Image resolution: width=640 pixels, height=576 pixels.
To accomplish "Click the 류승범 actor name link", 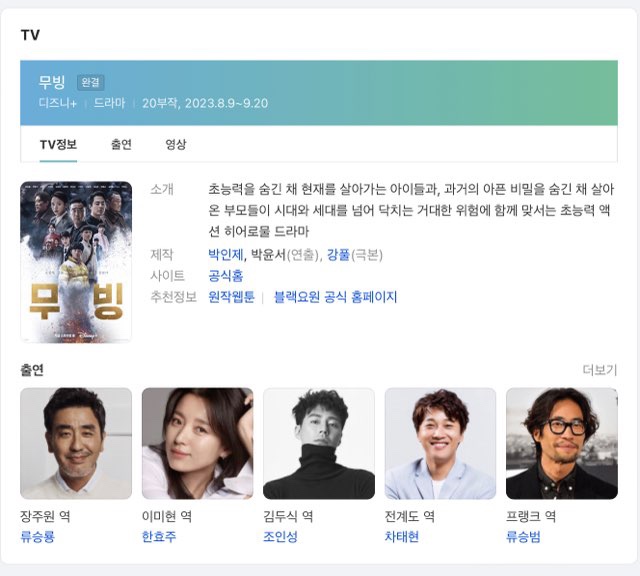I will [x=523, y=536].
